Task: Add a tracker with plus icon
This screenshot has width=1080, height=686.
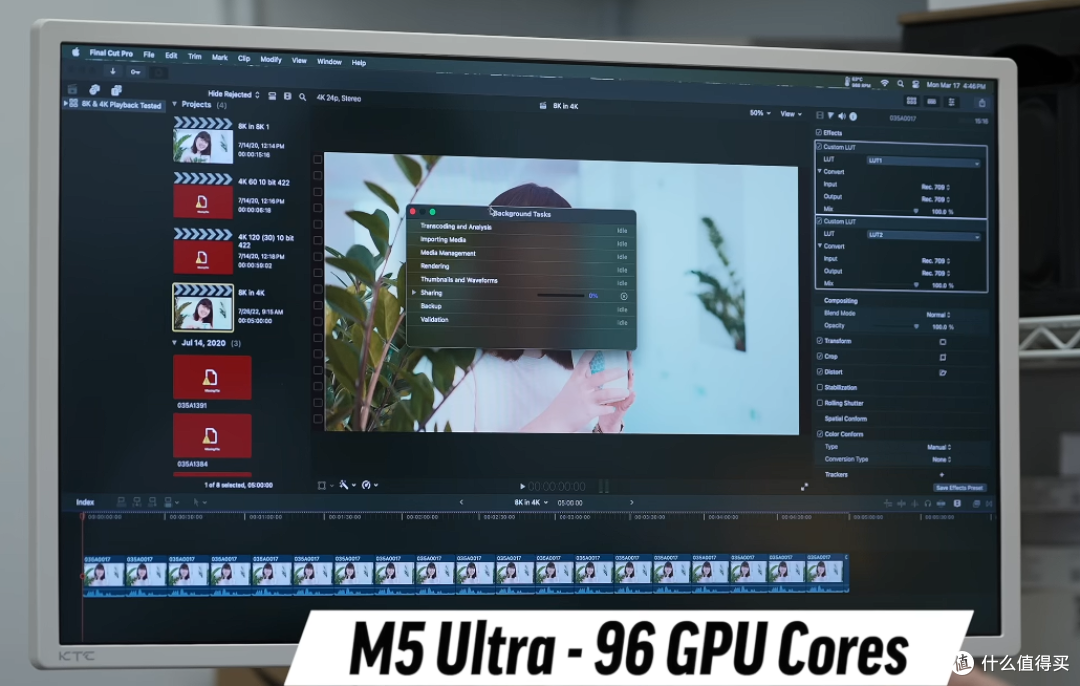Action: click(x=942, y=475)
